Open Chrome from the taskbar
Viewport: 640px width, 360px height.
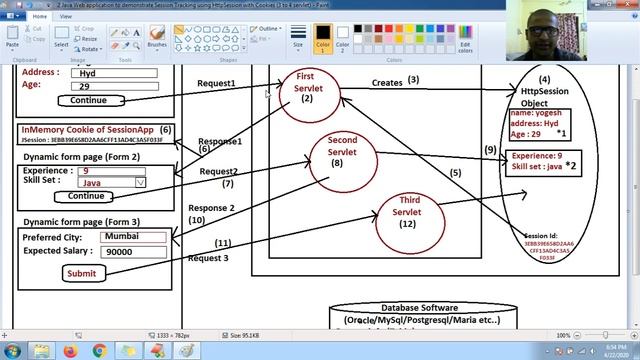pyautogui.click(x=99, y=351)
